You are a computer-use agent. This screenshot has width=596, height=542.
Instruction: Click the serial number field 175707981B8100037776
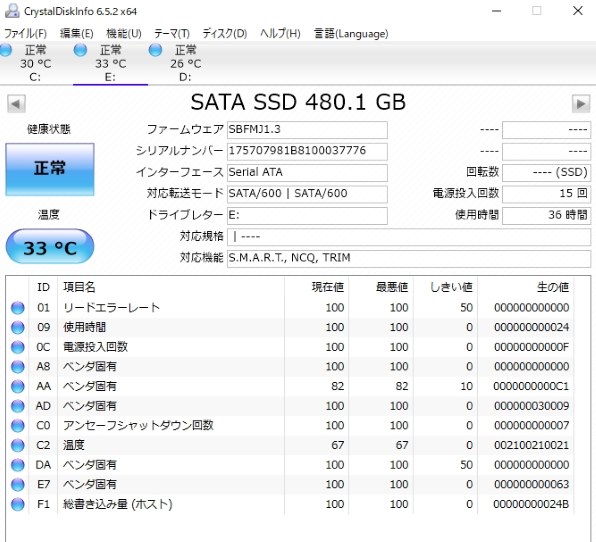pyautogui.click(x=307, y=151)
